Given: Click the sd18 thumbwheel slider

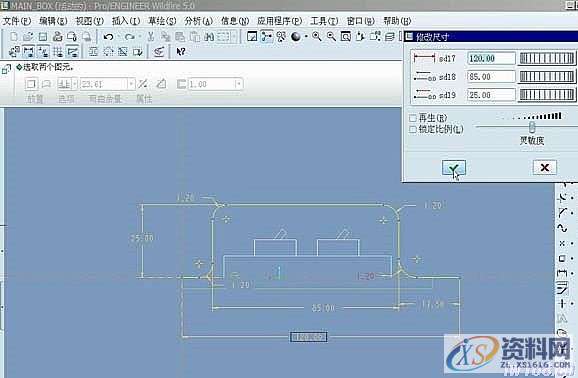Looking at the screenshot, I should pos(547,76).
